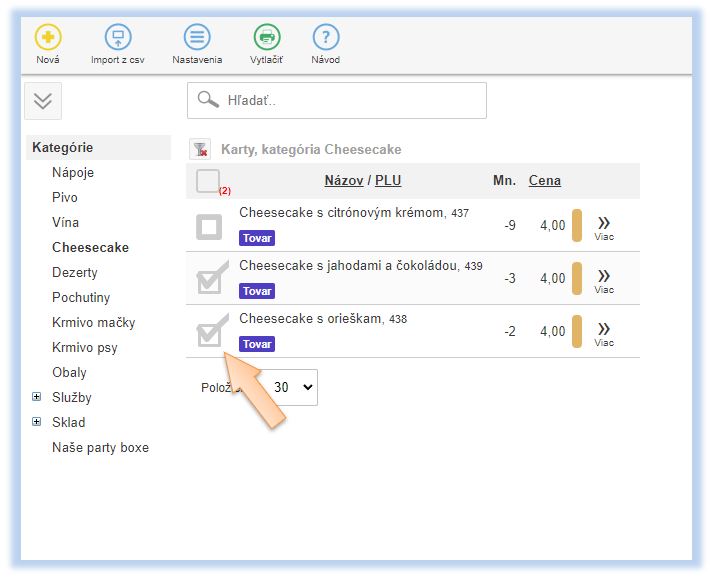Check the Cheesecake s citrónovým krémom checkbox
Screen dimensions: 711x580
pos(209,227)
